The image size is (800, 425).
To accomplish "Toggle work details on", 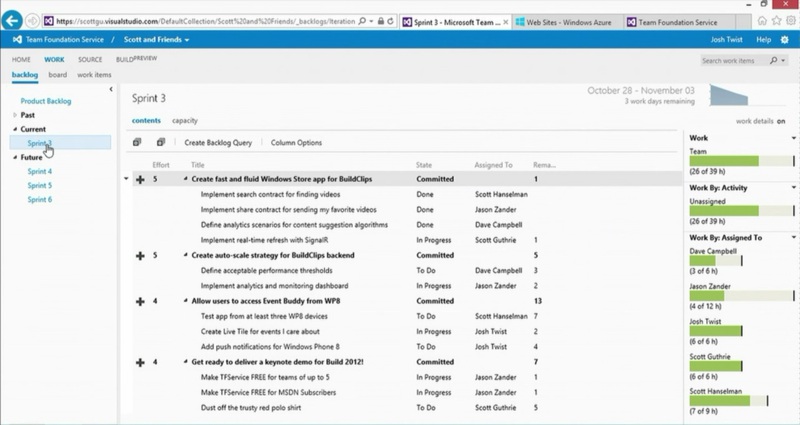I will (781, 121).
